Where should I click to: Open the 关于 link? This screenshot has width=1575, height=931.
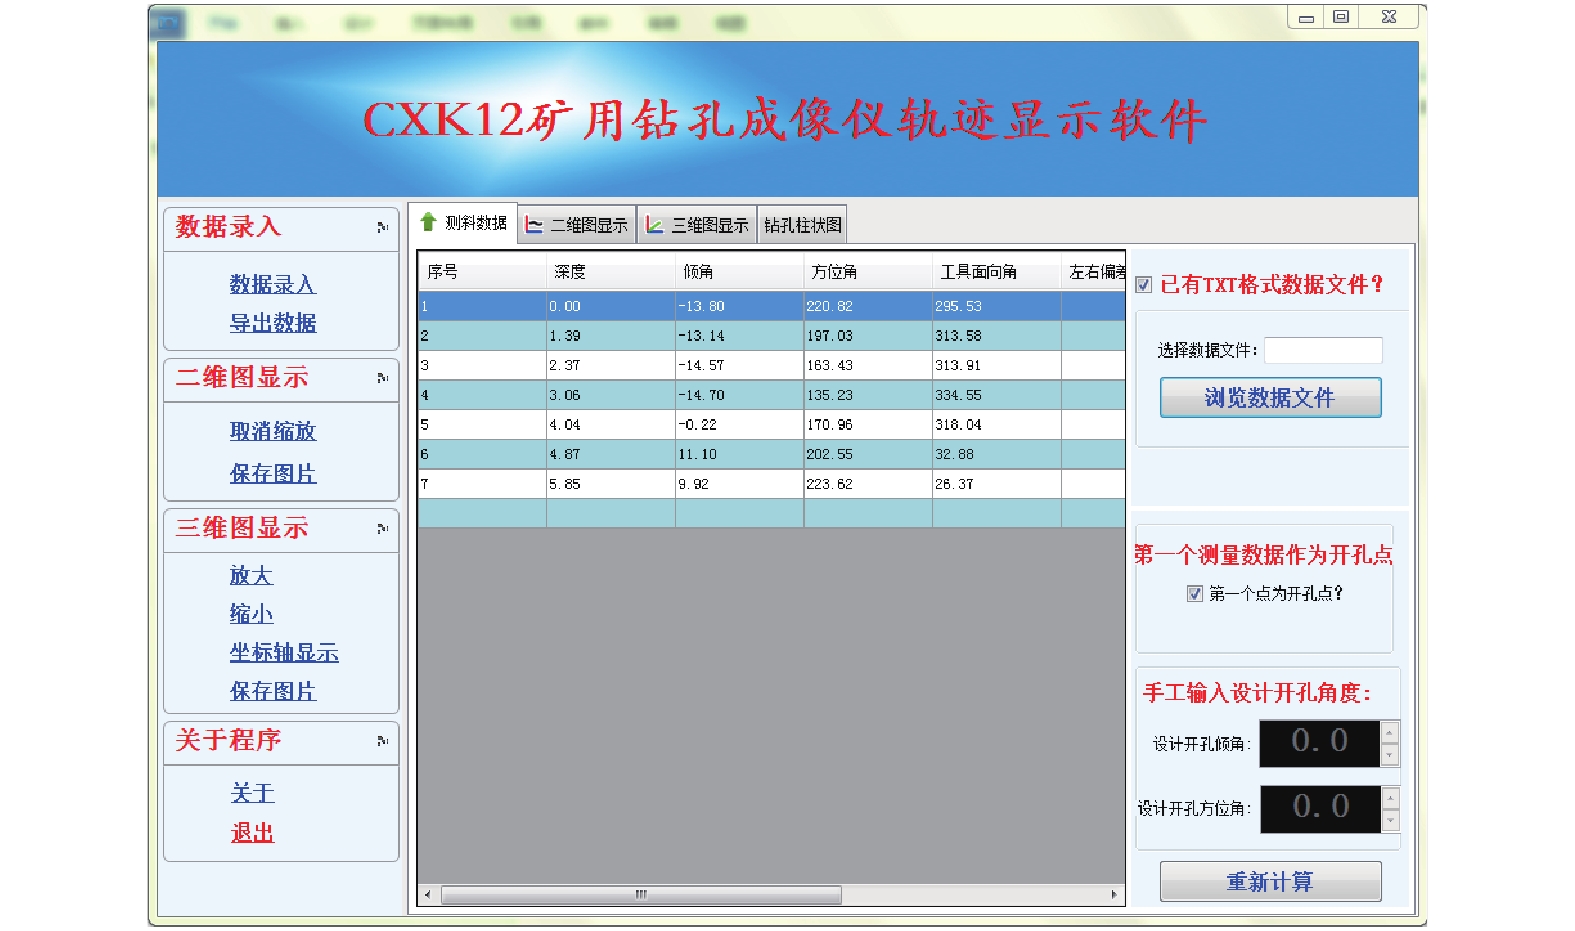tap(252, 793)
